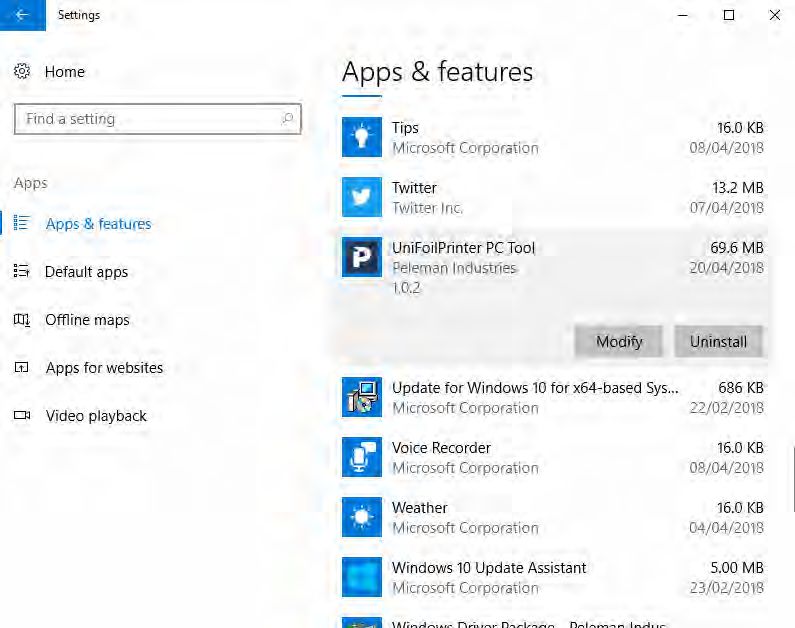Click the 5.00 MB size value

737,568
